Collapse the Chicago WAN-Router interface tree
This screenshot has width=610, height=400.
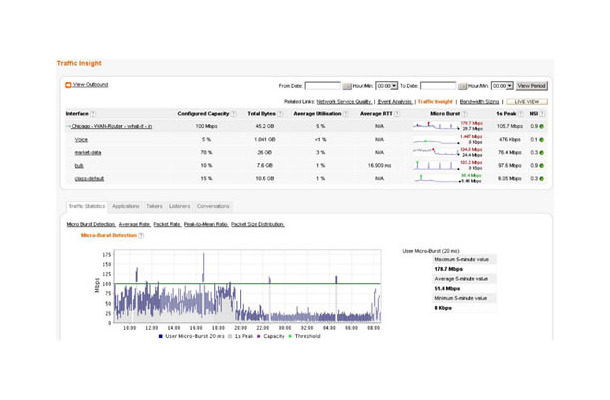pos(68,126)
